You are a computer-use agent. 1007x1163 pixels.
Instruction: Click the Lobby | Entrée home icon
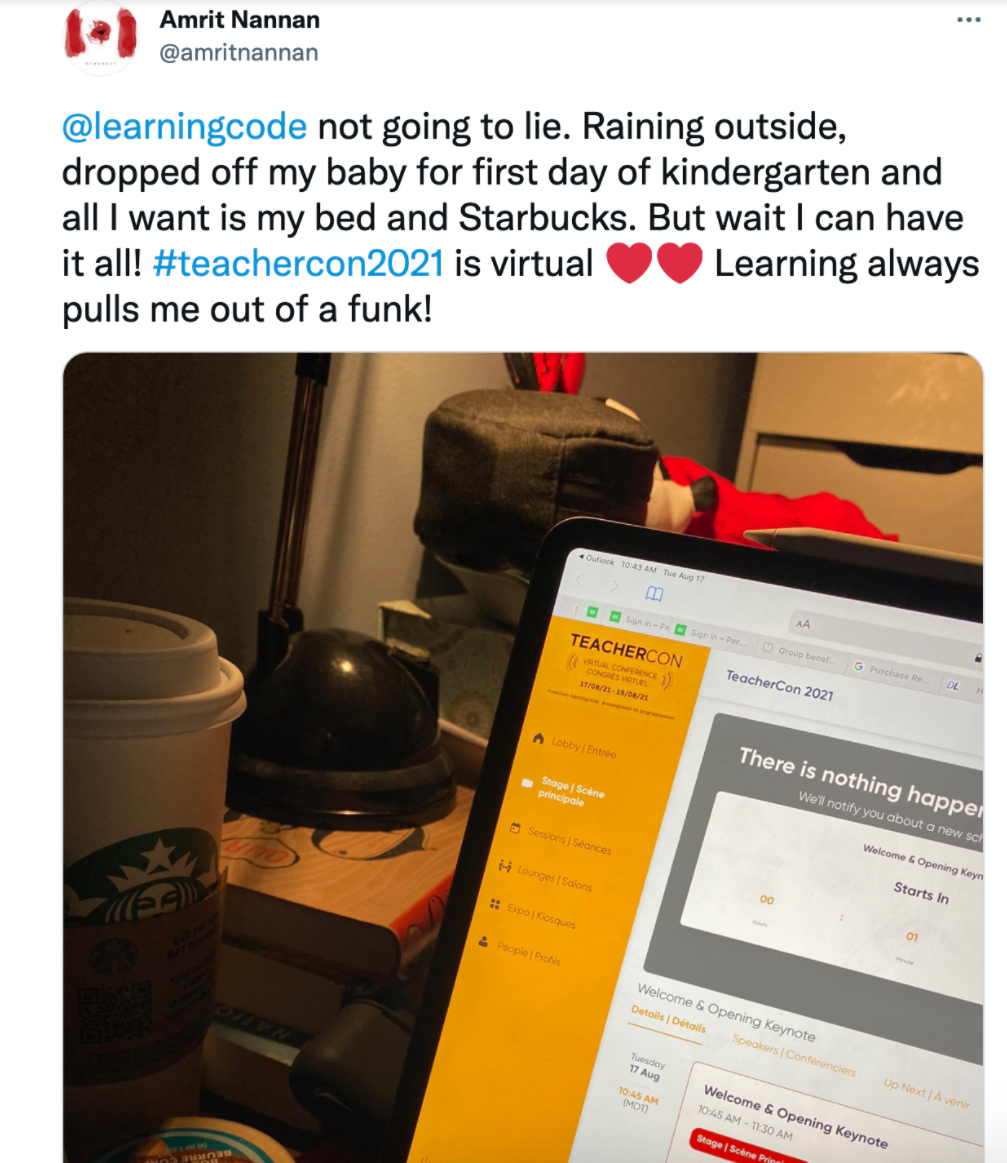538,738
